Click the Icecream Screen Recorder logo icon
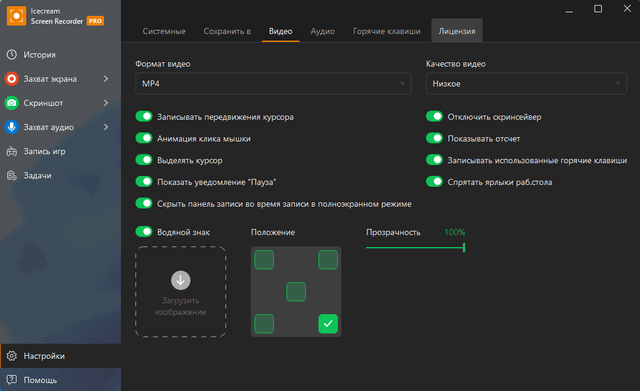 (x=16, y=16)
